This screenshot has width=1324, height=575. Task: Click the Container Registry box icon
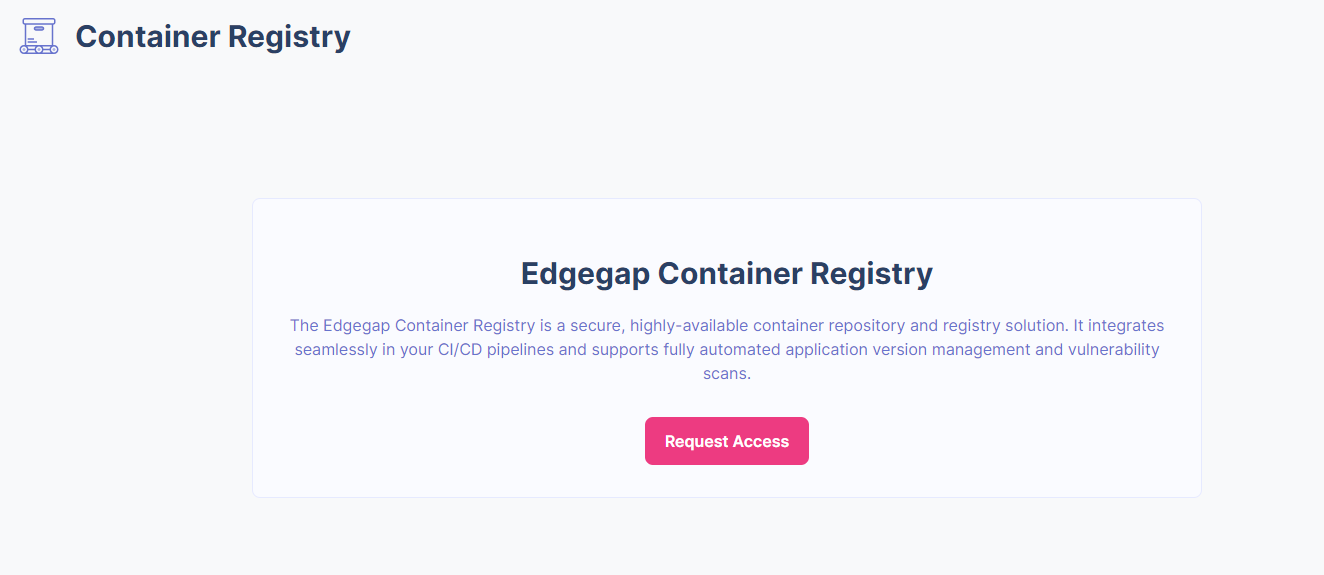pyautogui.click(x=39, y=36)
